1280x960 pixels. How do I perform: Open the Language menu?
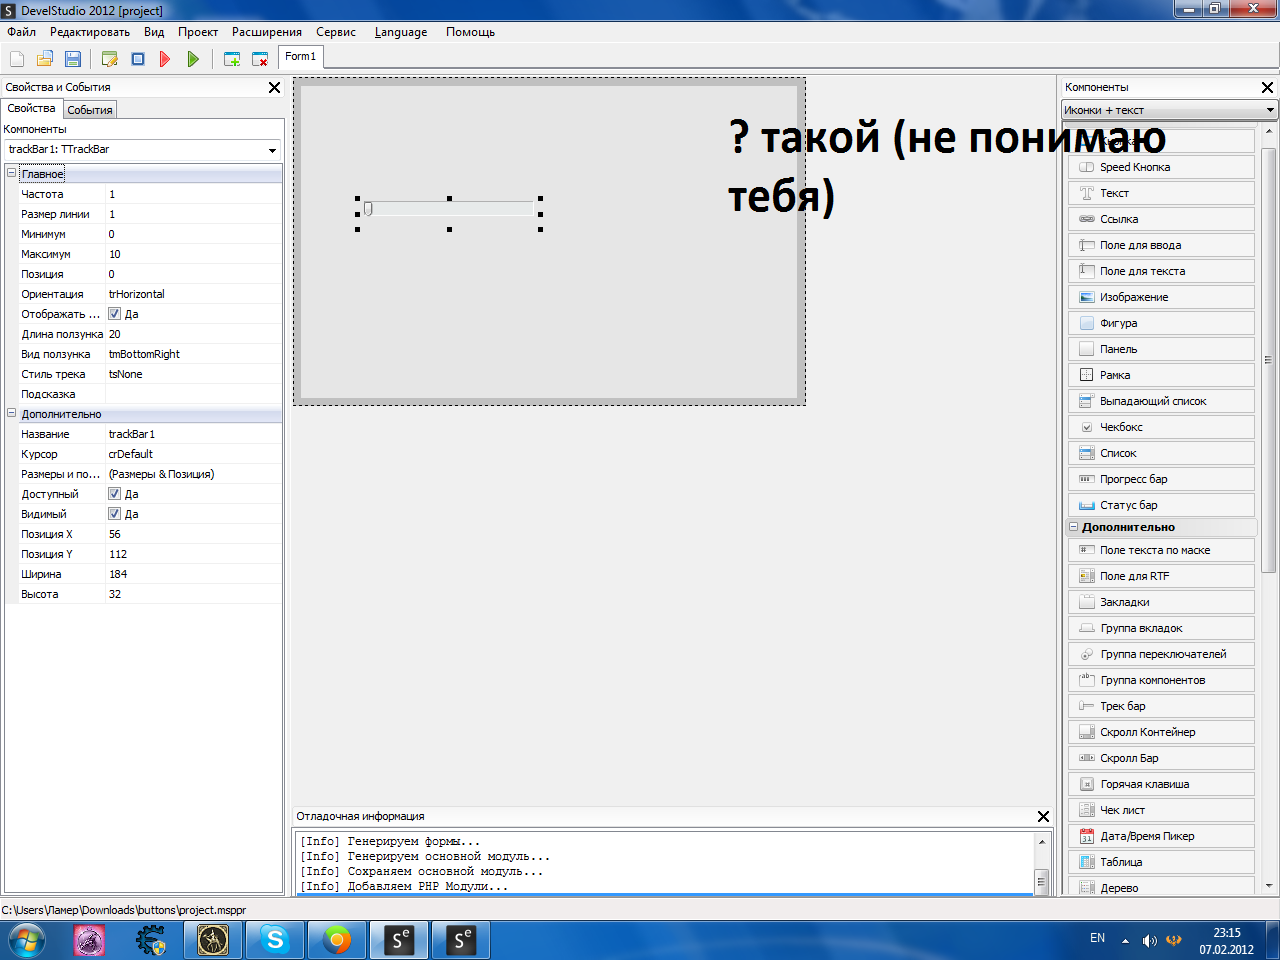[x=401, y=32]
